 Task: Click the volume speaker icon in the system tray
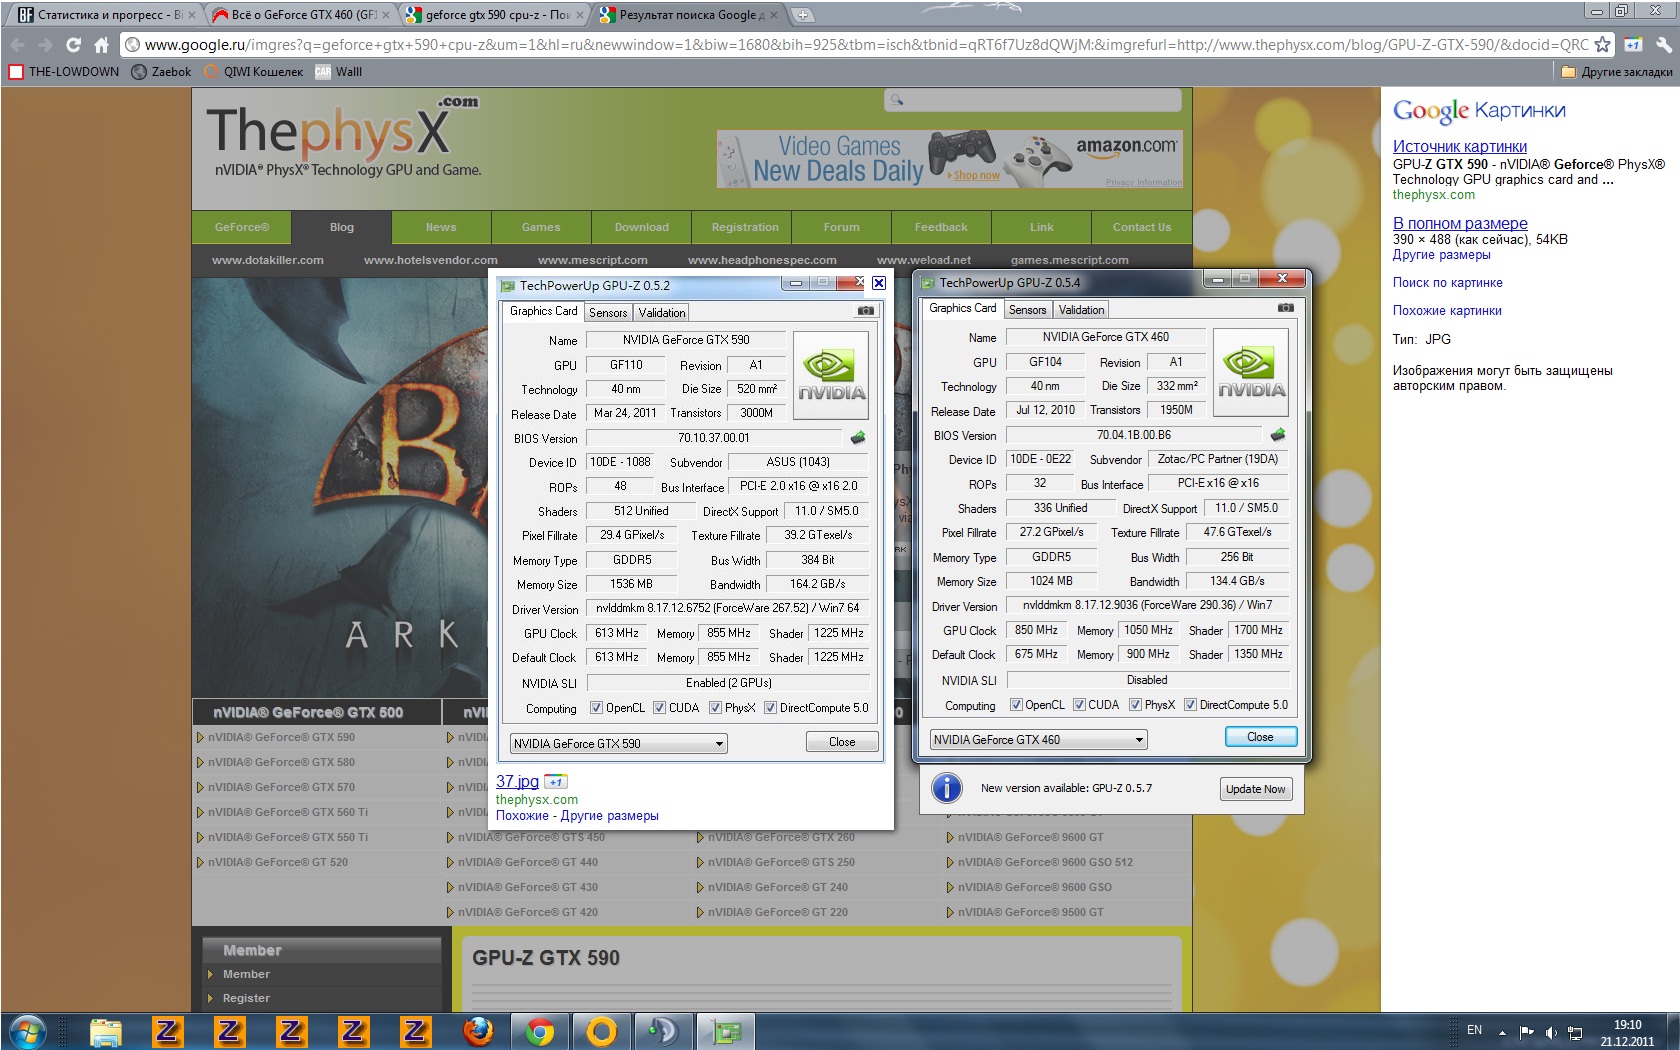pos(1551,1032)
